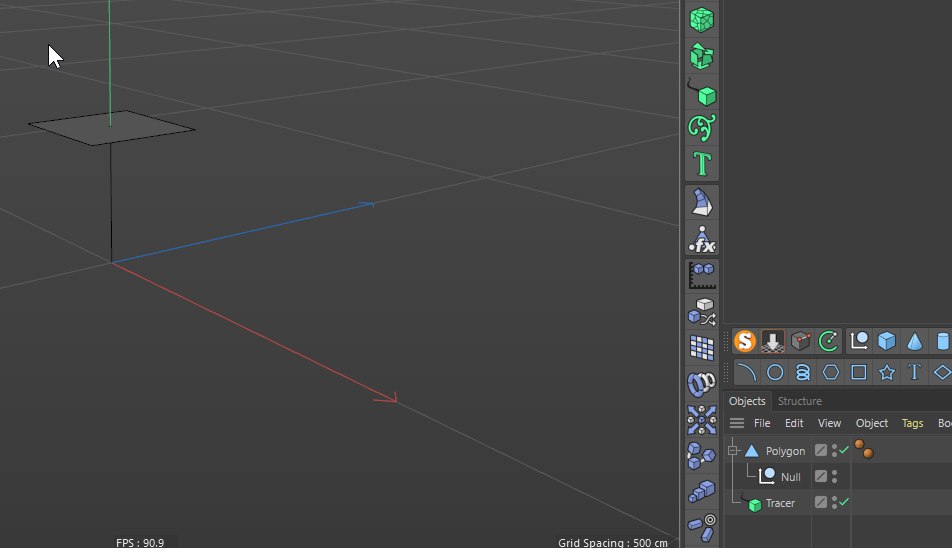Create a Cube primitive
This screenshot has width=952, height=548.
[x=887, y=341]
